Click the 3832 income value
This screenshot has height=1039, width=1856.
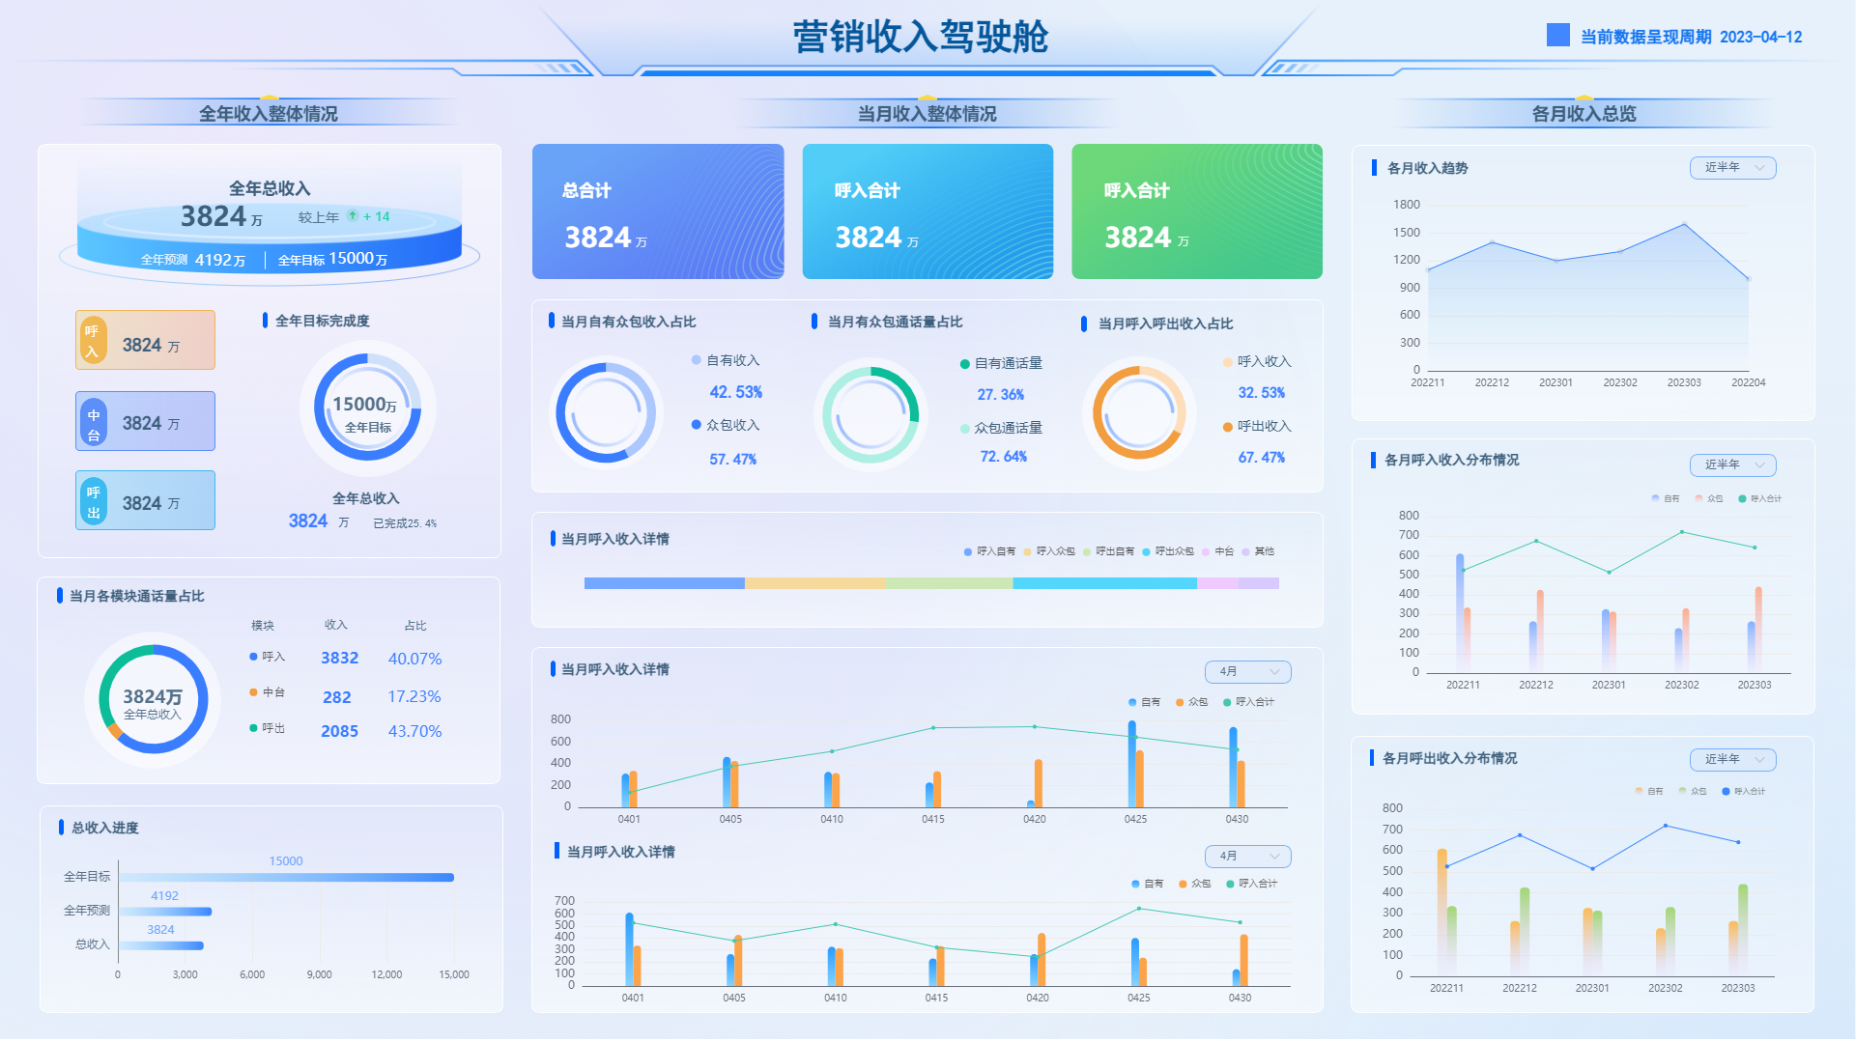pyautogui.click(x=339, y=658)
